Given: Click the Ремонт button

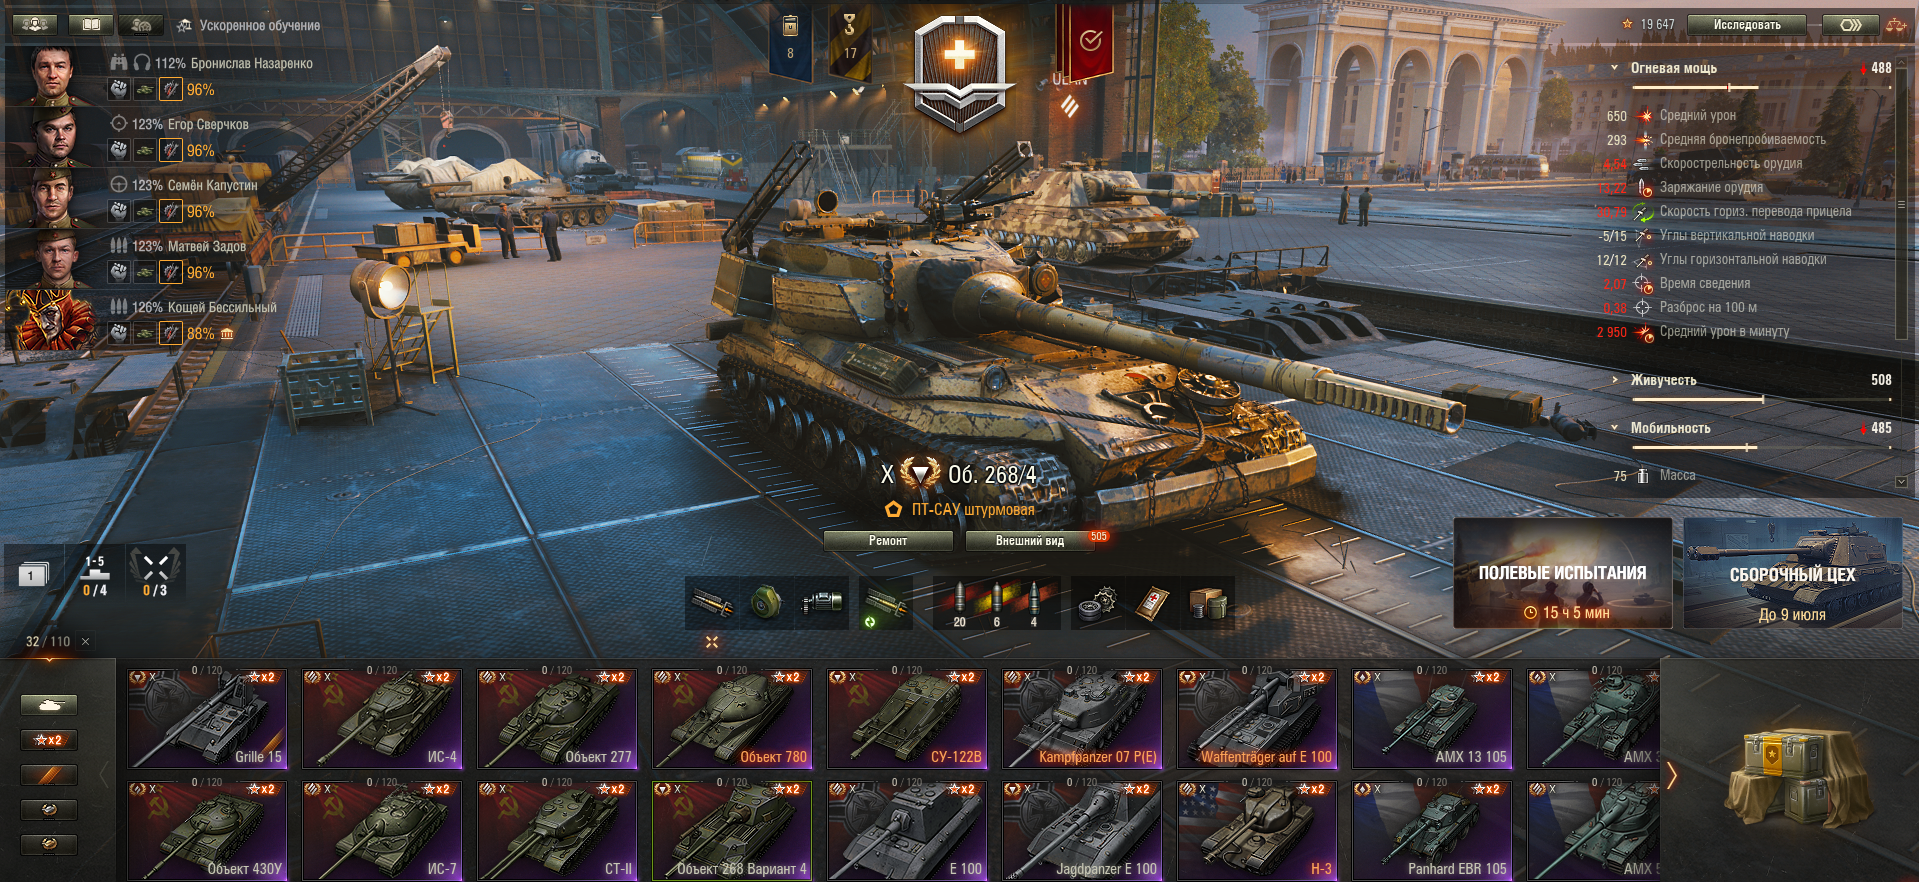Looking at the screenshot, I should point(888,541).
